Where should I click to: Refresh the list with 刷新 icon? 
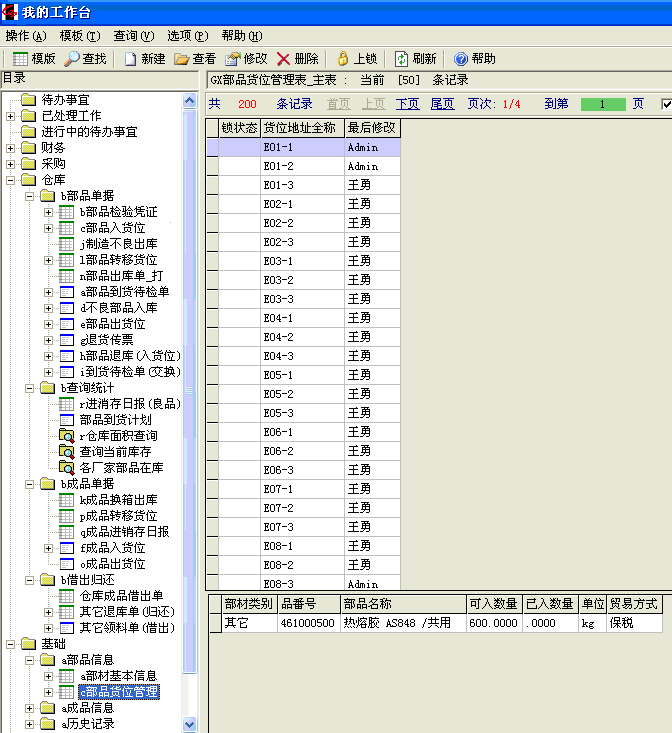point(401,59)
